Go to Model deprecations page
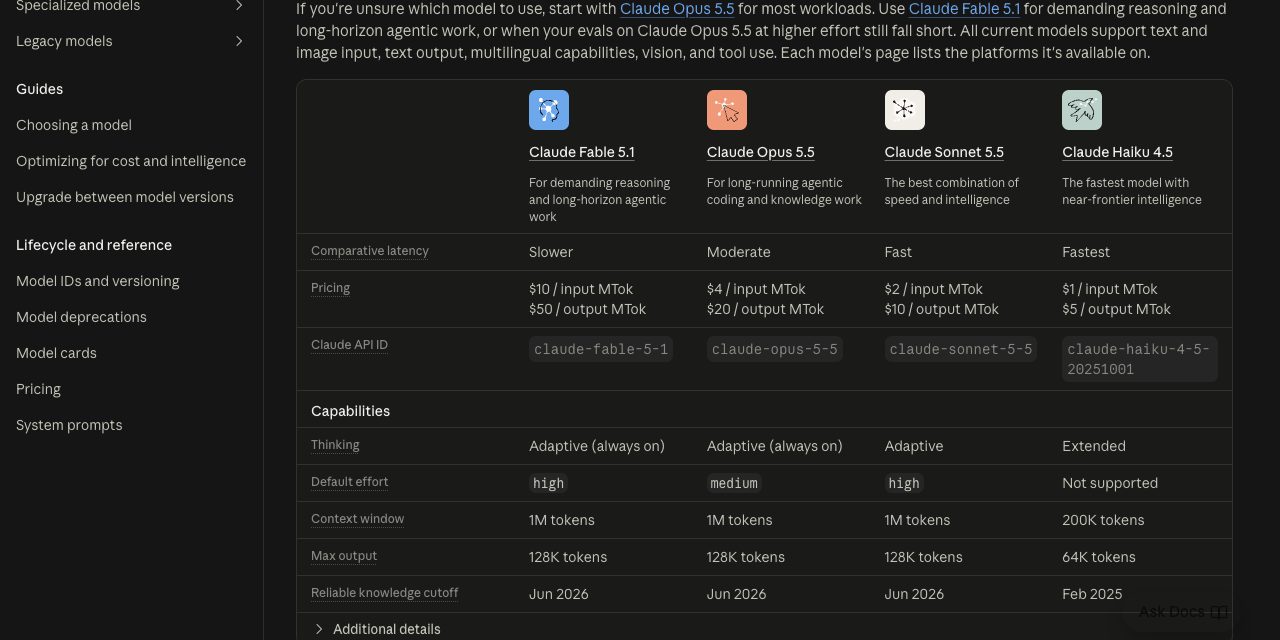Screen dimensions: 1280x640 81,317
